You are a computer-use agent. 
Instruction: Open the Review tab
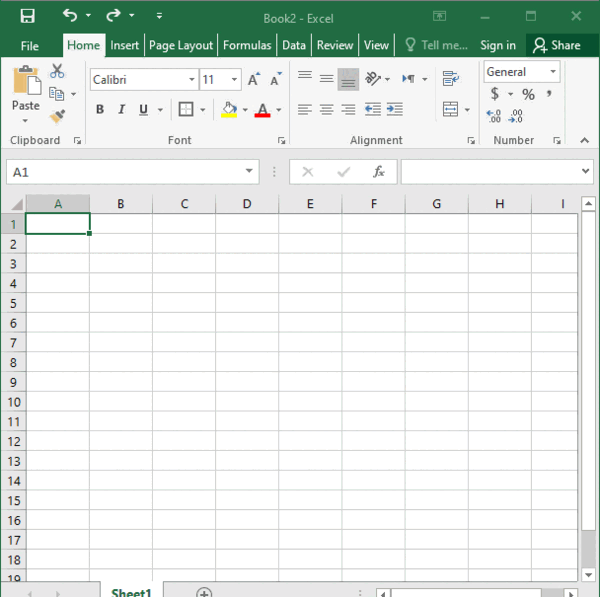pyautogui.click(x=335, y=45)
